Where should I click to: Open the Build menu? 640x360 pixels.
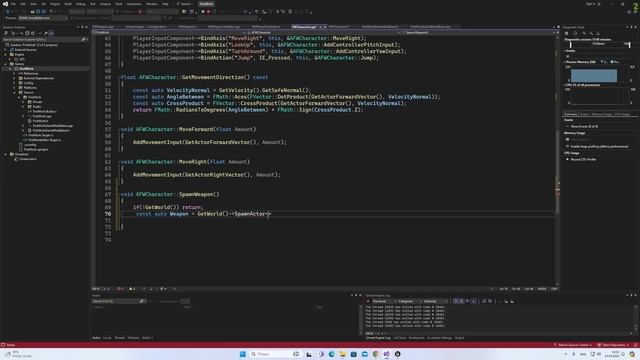(x=68, y=4)
